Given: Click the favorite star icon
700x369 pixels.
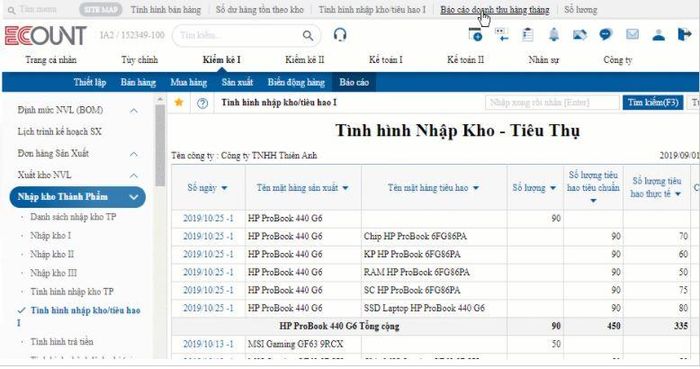Looking at the screenshot, I should pos(179,103).
